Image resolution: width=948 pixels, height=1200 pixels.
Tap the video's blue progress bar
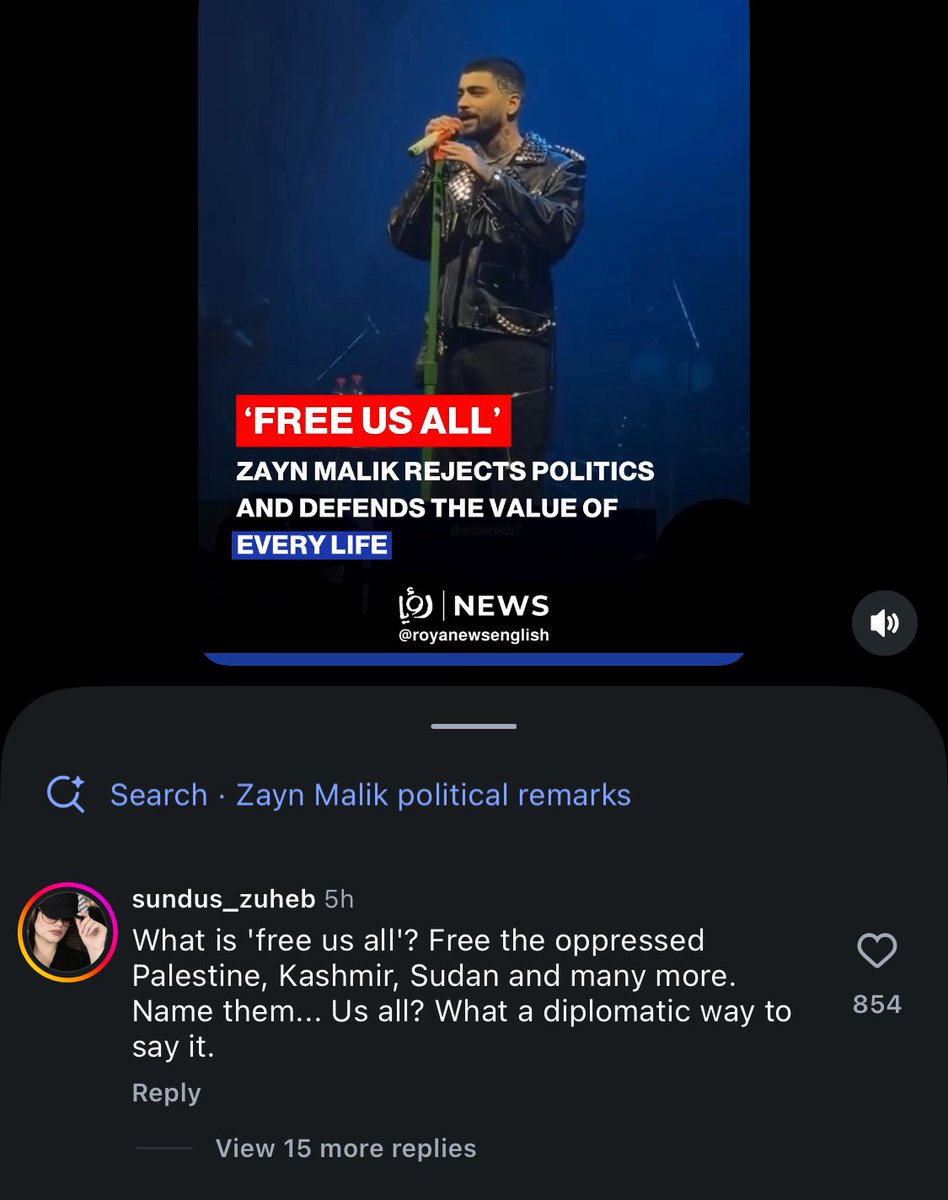coord(474,658)
